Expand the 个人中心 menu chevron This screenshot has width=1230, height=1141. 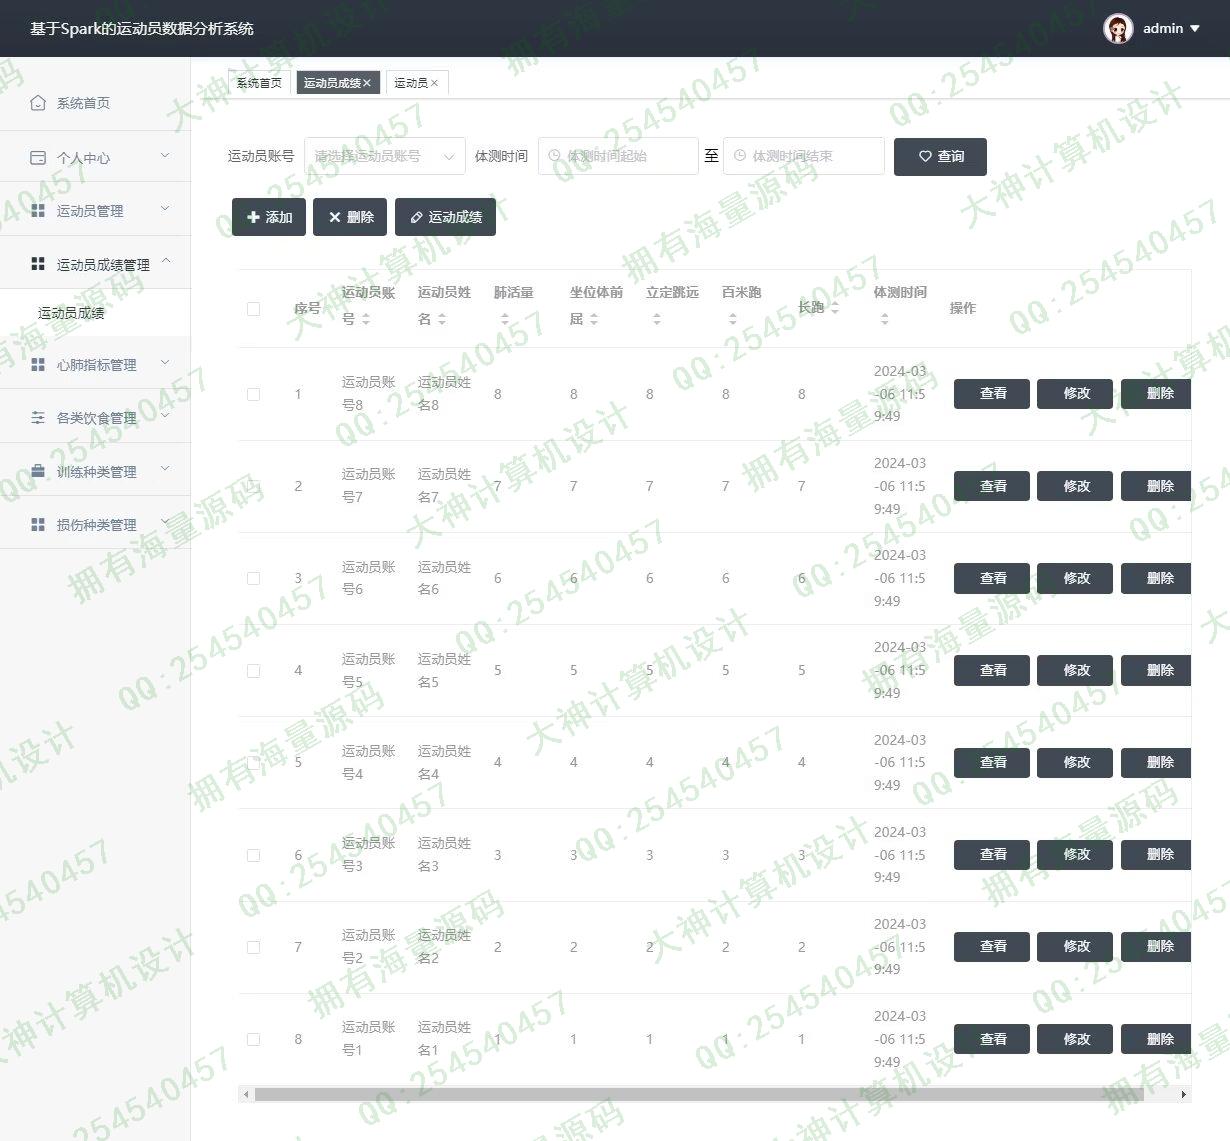pyautogui.click(x=166, y=156)
